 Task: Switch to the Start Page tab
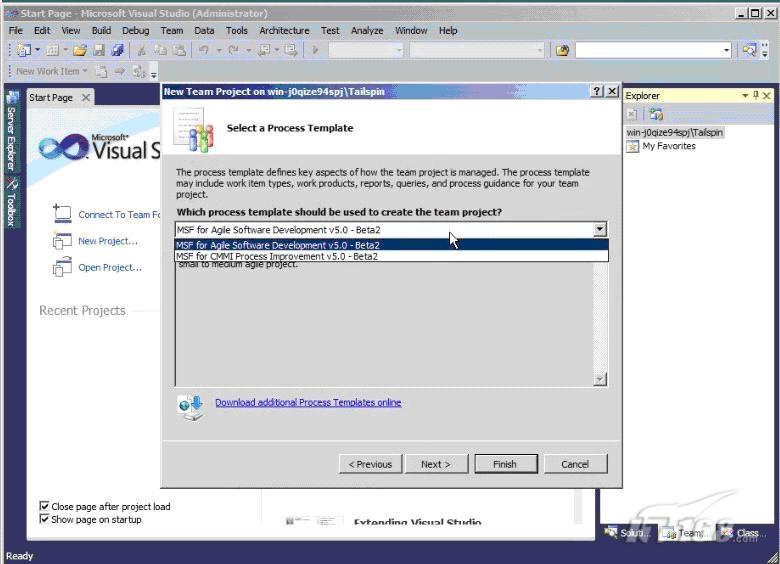(51, 97)
